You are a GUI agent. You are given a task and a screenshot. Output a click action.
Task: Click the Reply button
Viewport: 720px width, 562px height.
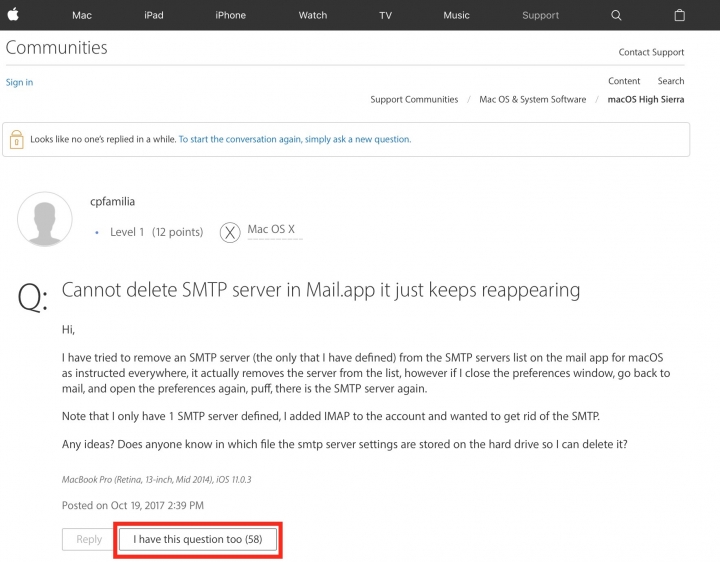pos(89,539)
